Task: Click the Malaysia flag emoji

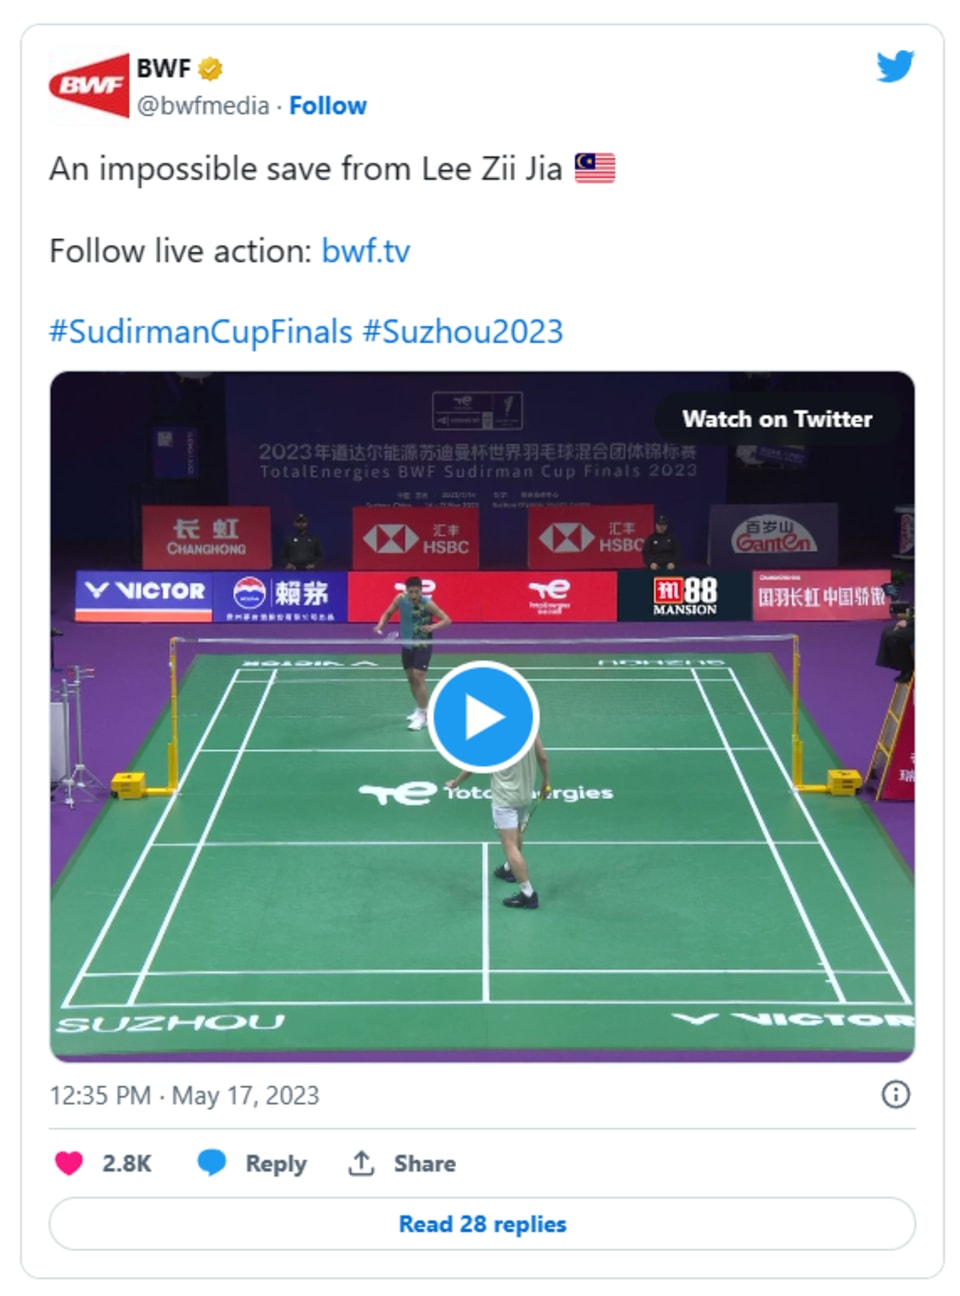Action: 595,168
